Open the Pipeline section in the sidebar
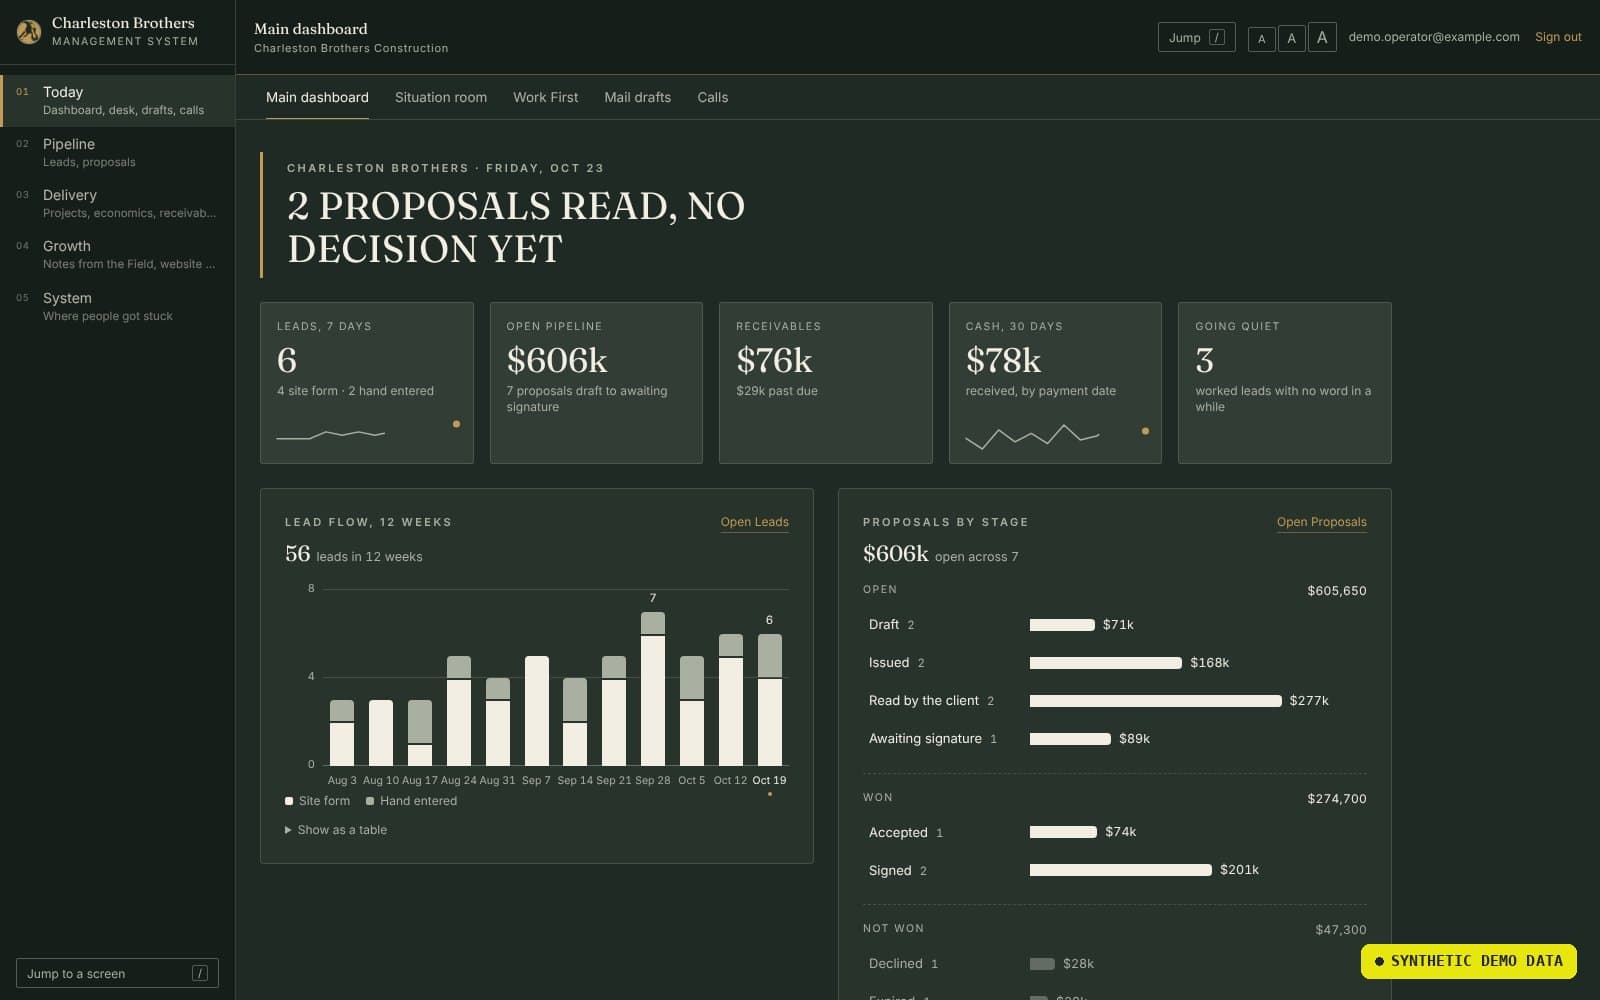This screenshot has width=1600, height=1000. [118, 152]
